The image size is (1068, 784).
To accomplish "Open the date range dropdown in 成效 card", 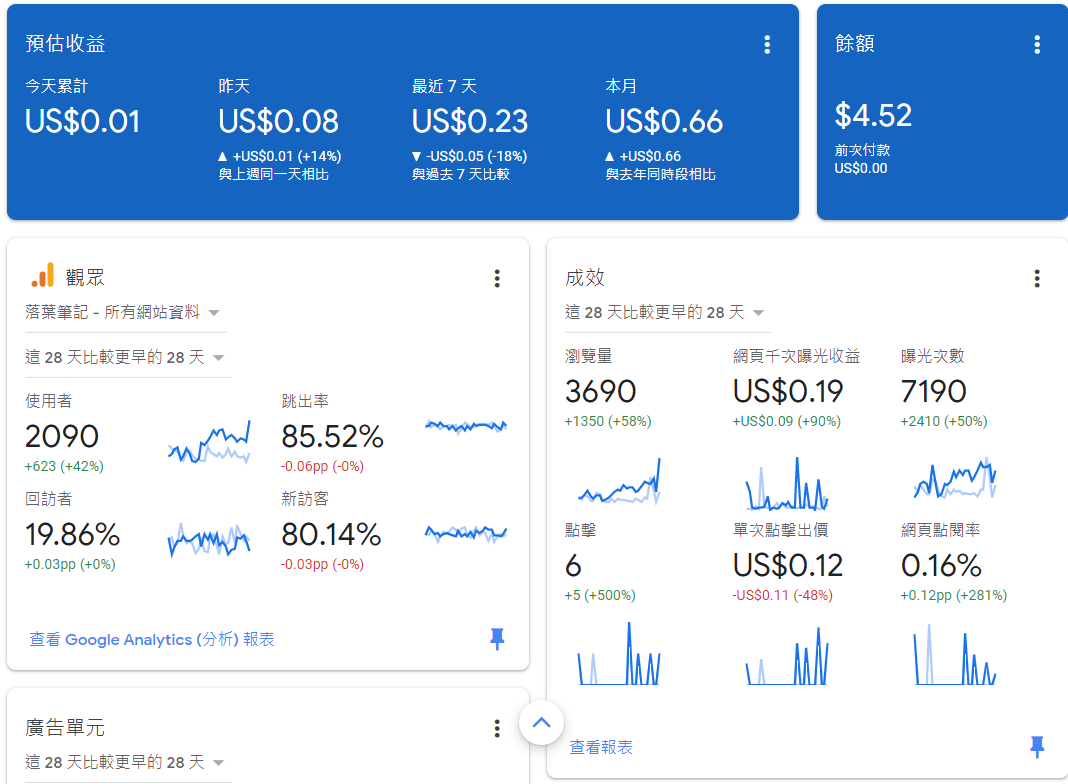I will click(x=666, y=312).
